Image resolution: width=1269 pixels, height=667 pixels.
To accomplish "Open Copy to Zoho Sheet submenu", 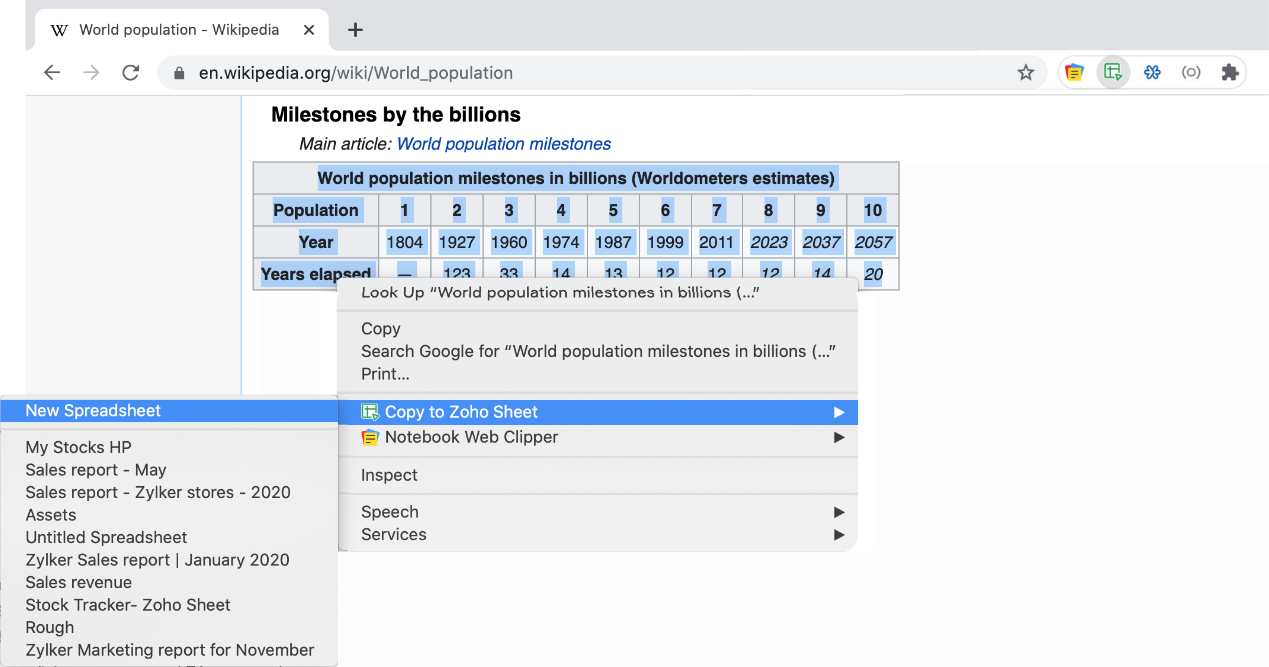I will (x=597, y=412).
